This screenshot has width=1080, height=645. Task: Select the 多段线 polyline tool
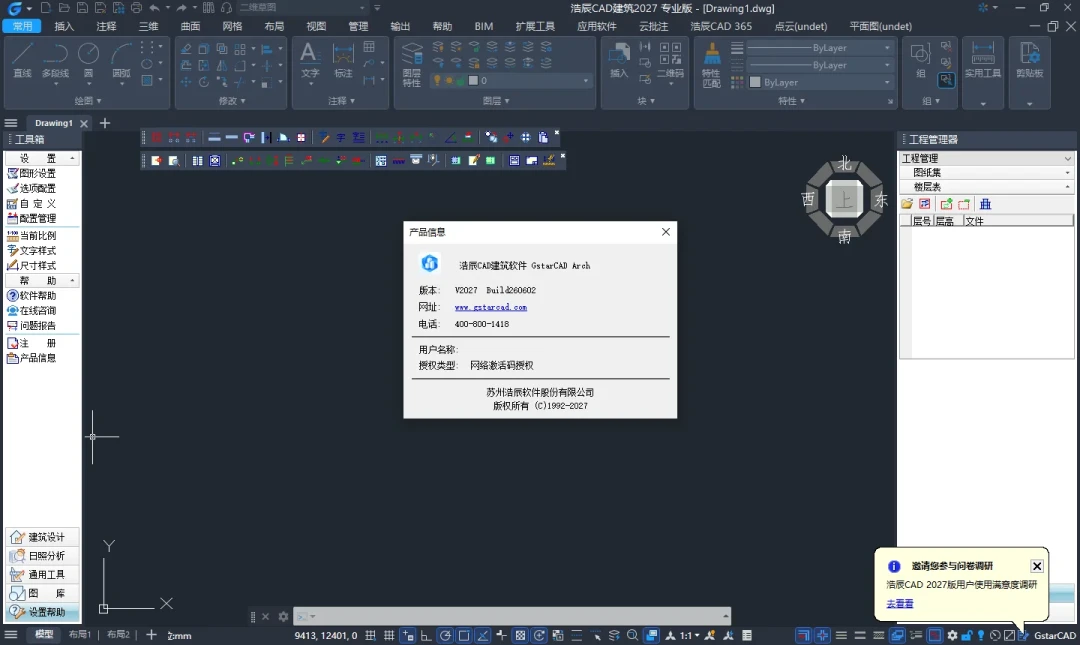(55, 59)
